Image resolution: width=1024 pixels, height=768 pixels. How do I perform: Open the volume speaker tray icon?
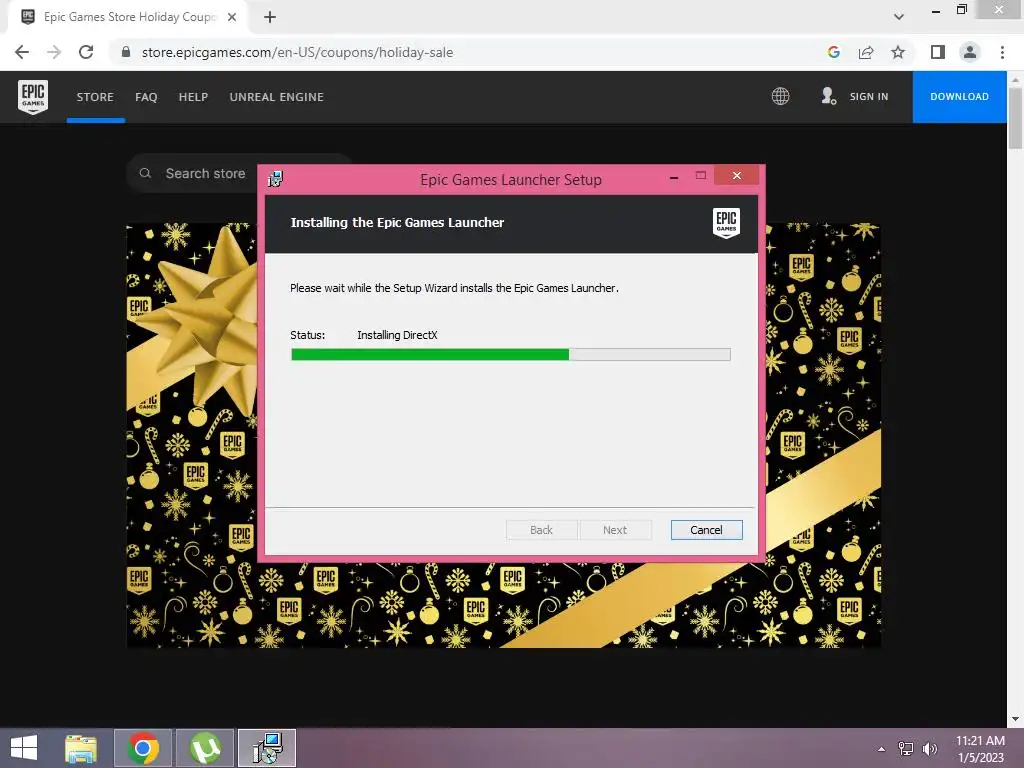pyautogui.click(x=930, y=749)
